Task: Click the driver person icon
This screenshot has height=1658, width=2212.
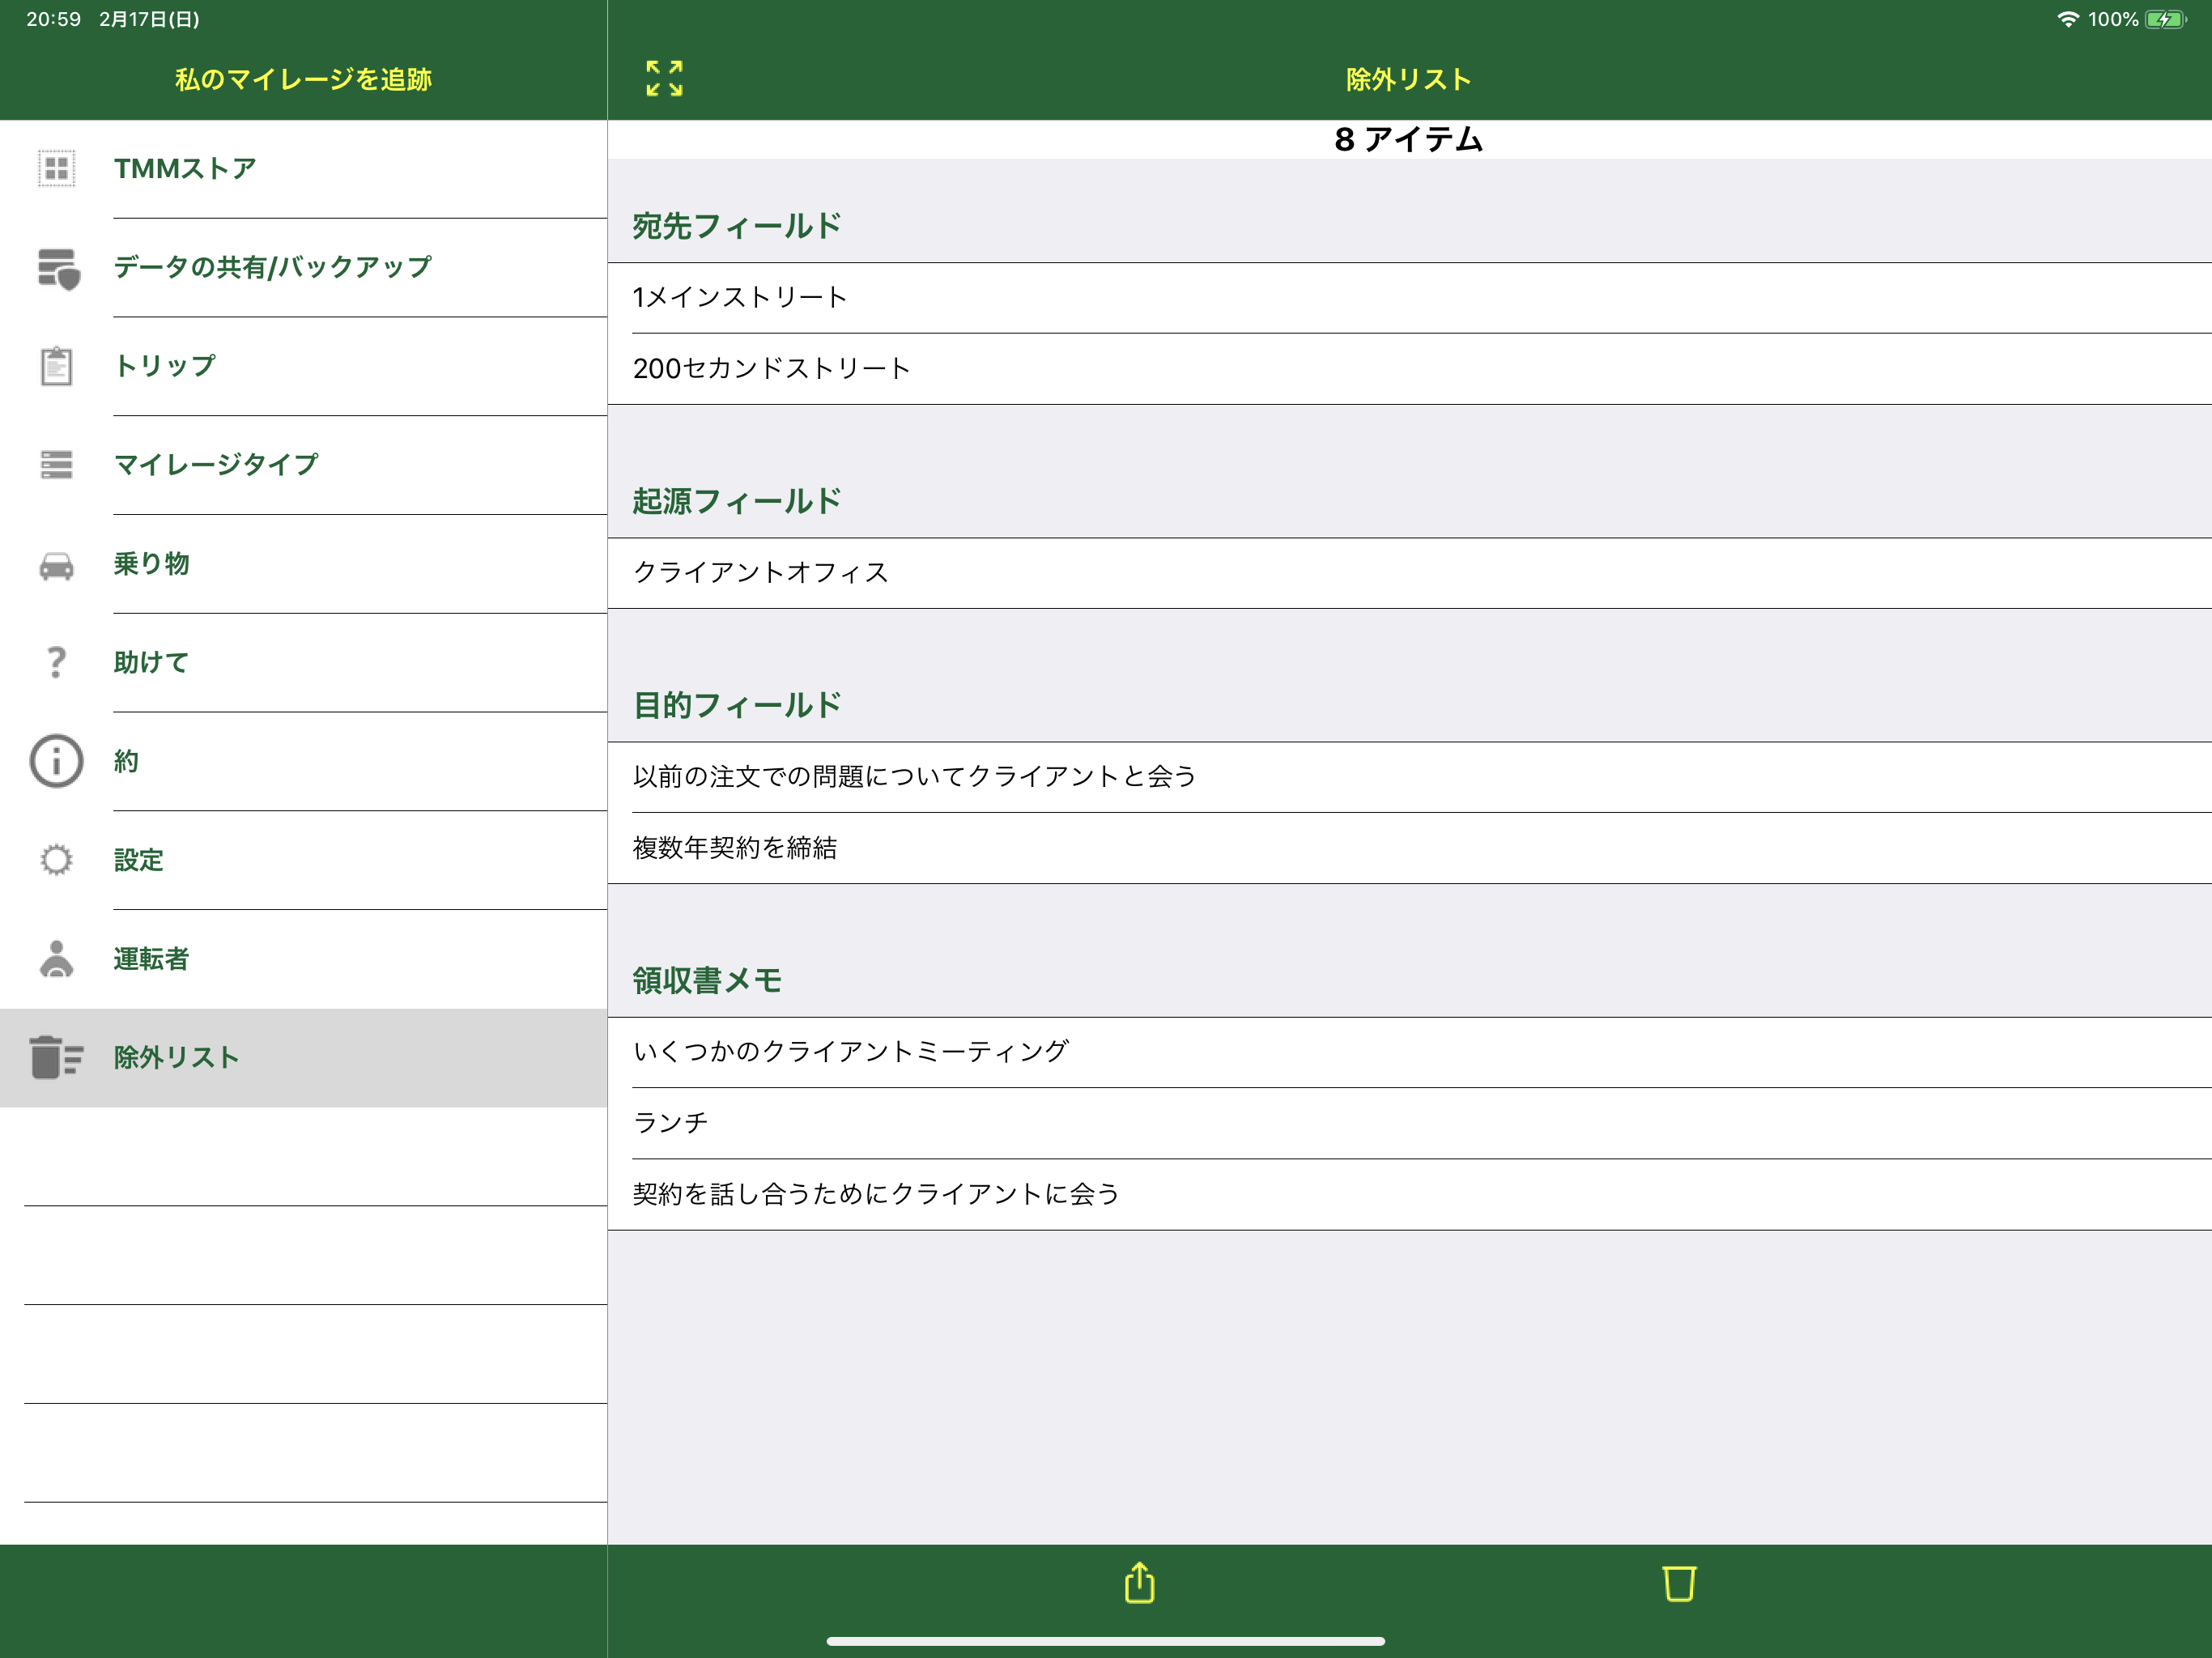Action: tap(56, 958)
